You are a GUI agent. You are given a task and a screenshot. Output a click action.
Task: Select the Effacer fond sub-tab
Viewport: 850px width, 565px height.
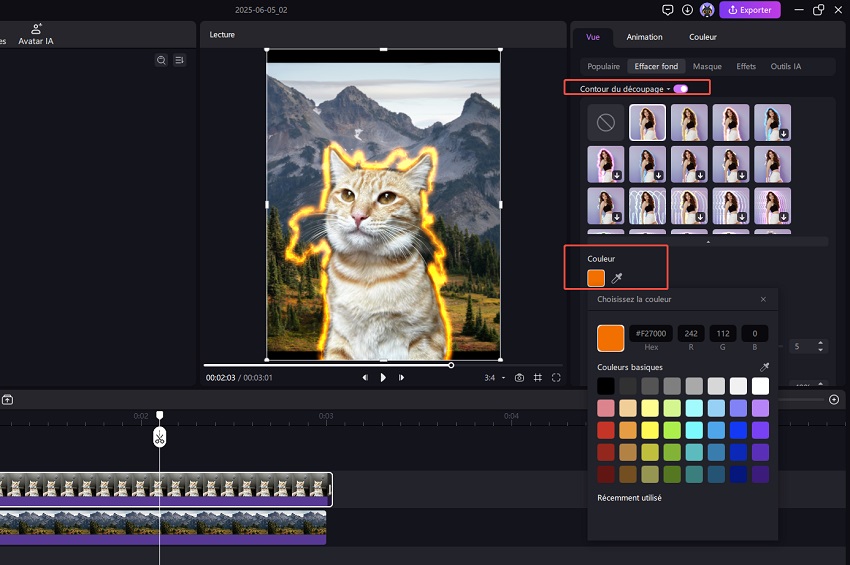656,66
